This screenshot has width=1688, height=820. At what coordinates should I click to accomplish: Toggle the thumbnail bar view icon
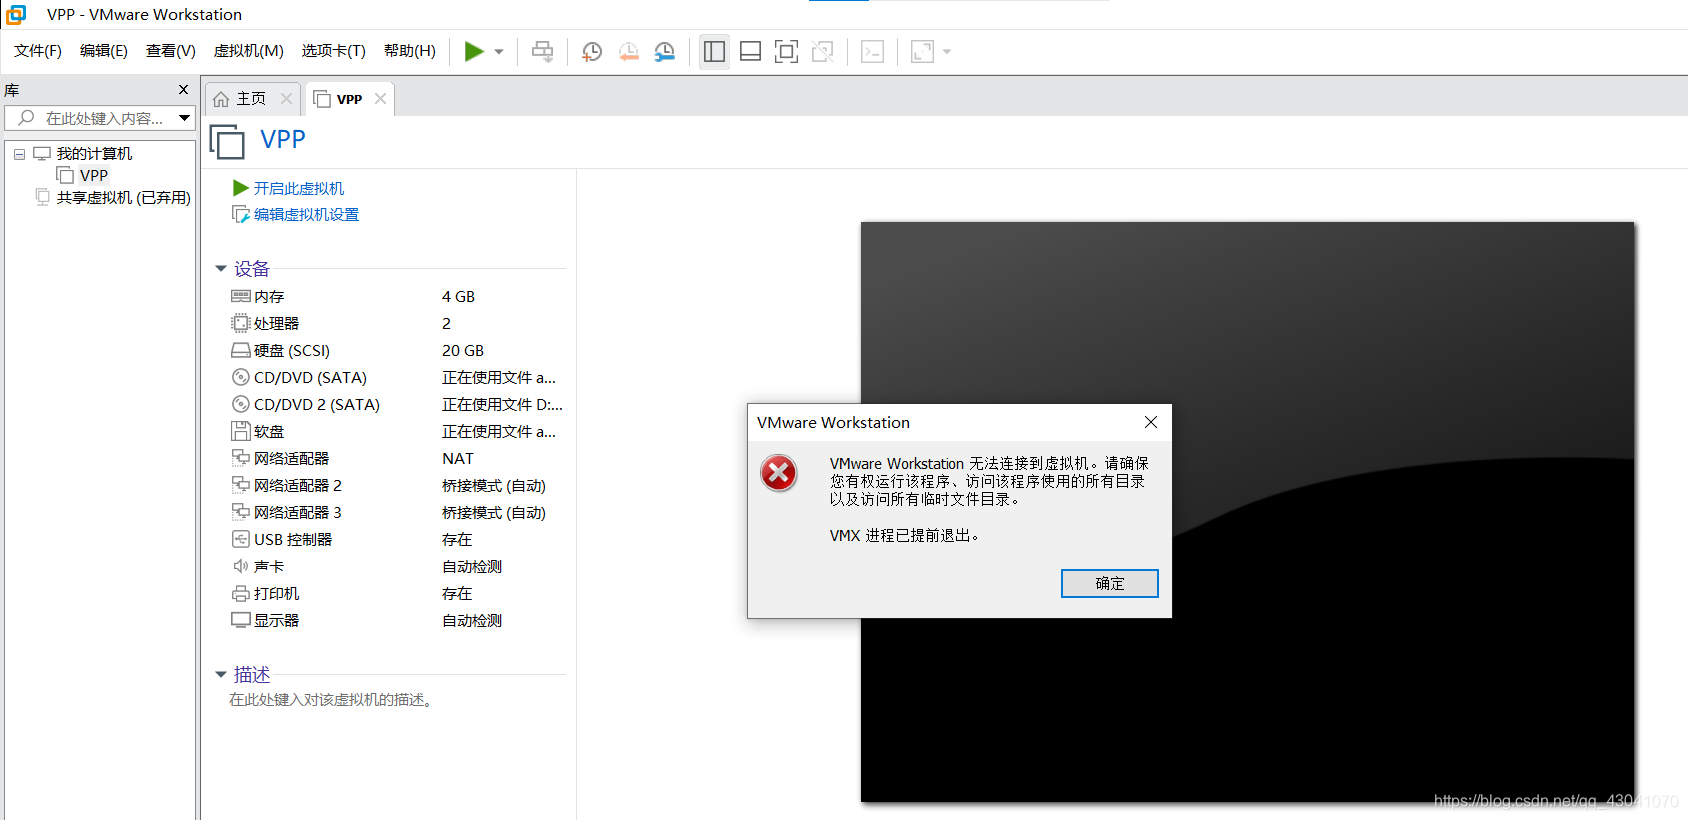[751, 51]
